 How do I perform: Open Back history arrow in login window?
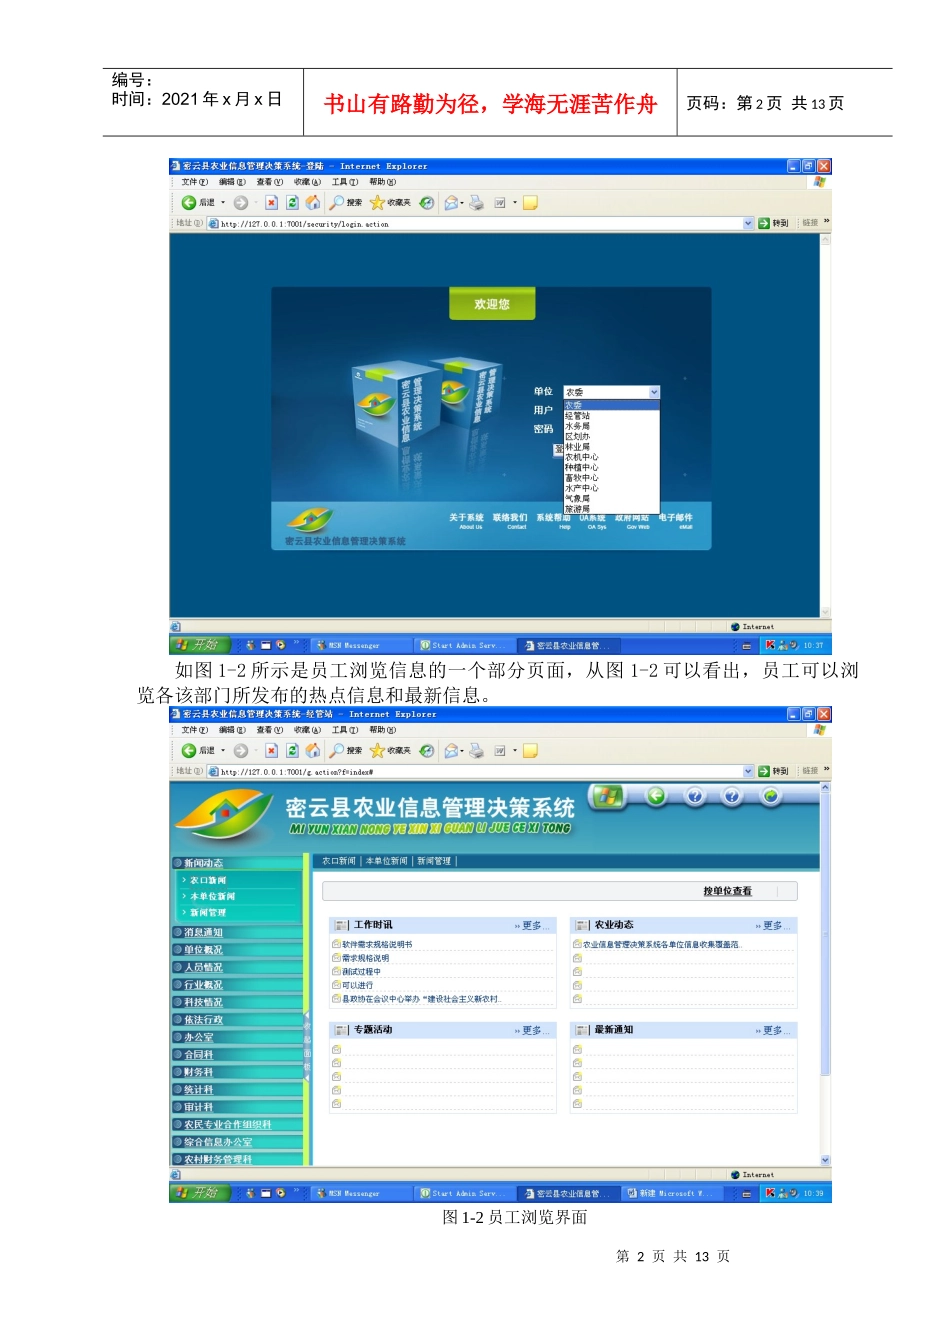click(223, 203)
